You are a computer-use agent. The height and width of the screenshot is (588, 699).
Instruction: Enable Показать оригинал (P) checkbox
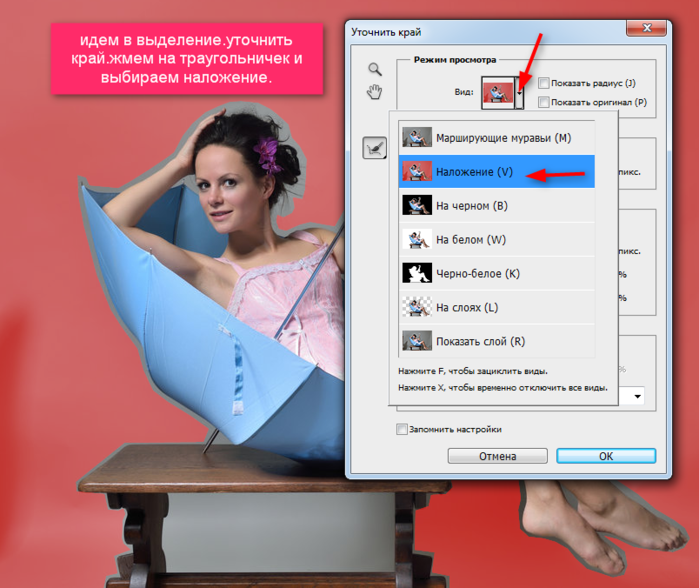543,102
